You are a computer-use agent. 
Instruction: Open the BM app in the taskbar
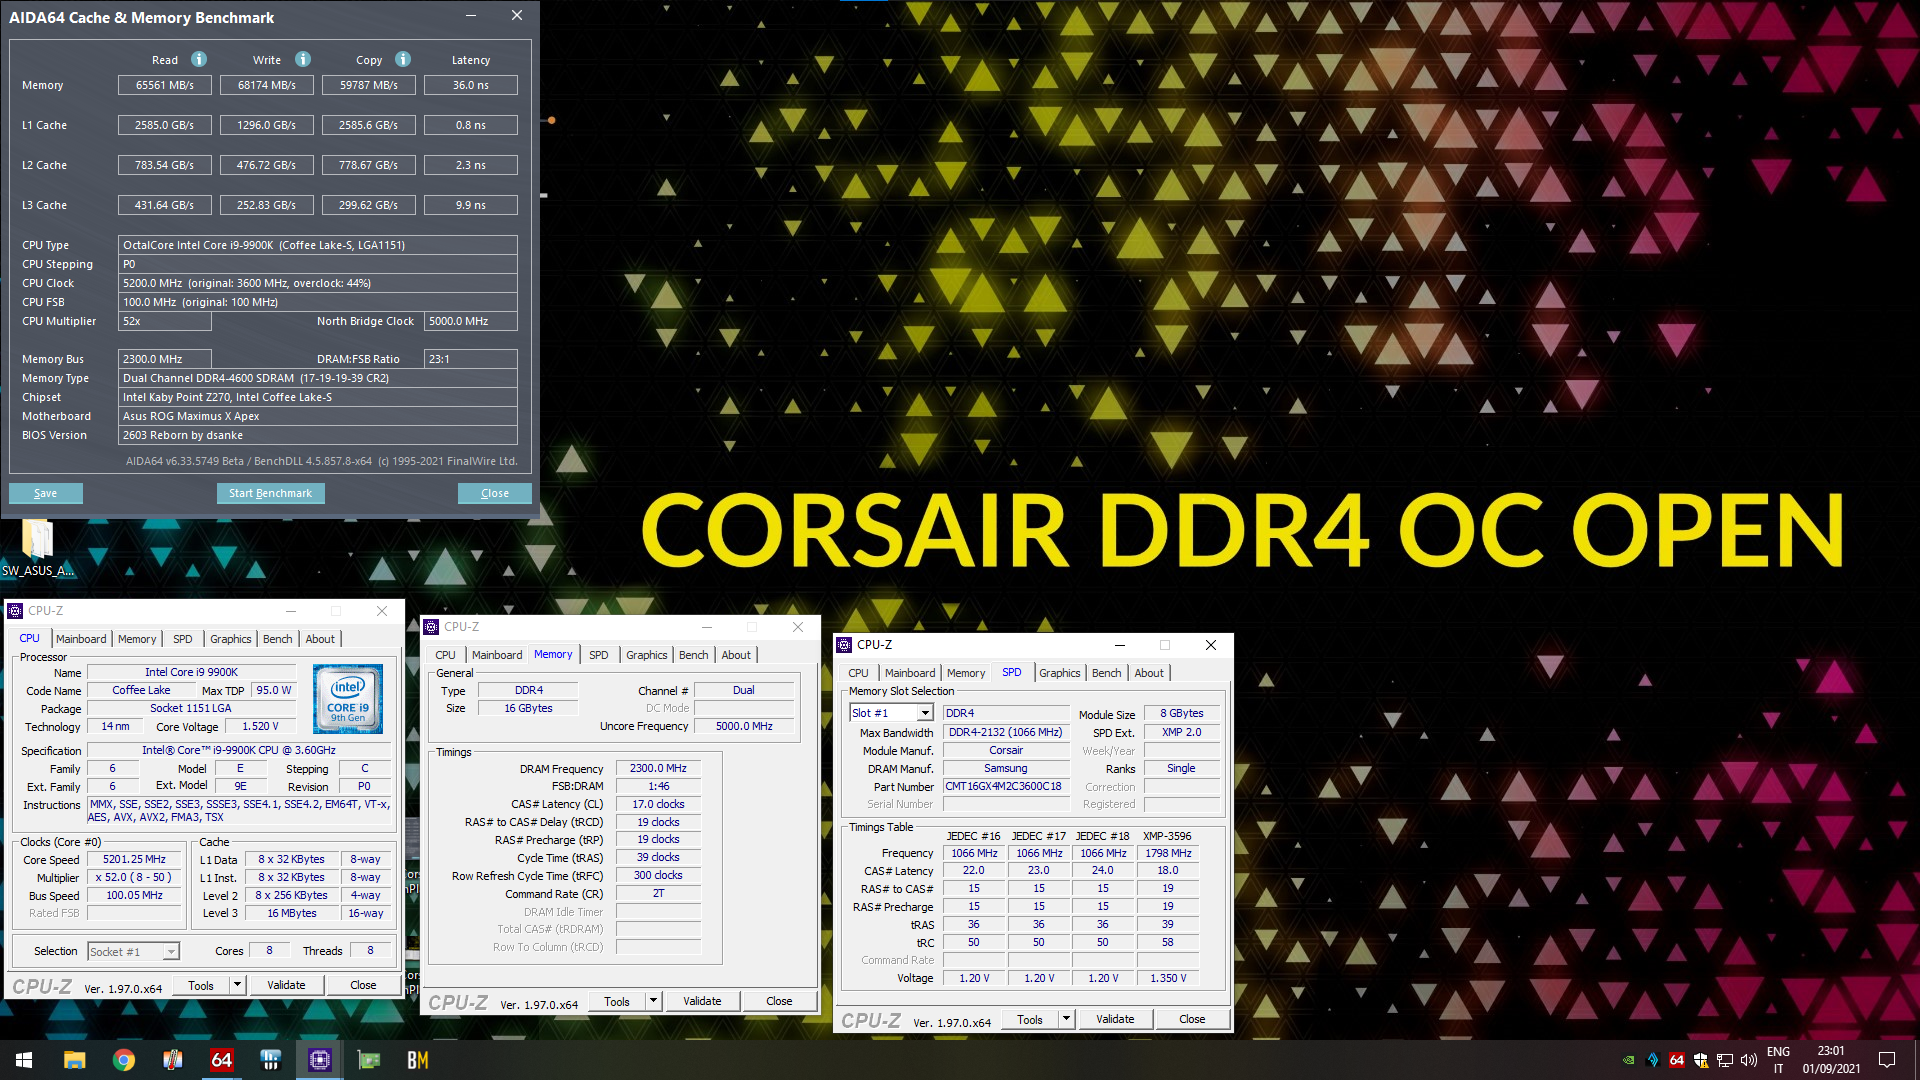pyautogui.click(x=418, y=1060)
